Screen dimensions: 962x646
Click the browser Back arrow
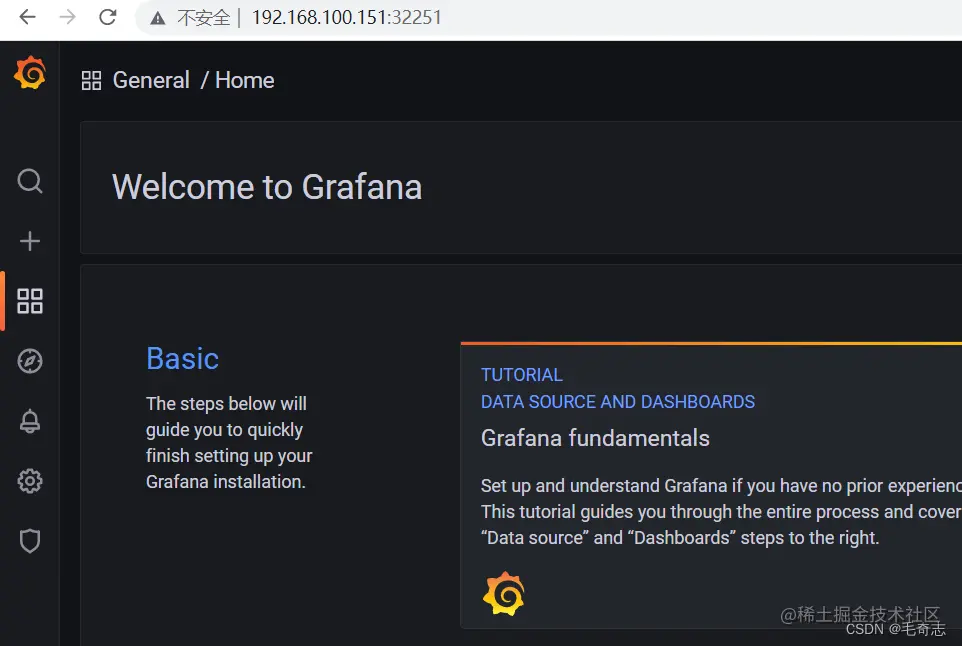tap(28, 17)
